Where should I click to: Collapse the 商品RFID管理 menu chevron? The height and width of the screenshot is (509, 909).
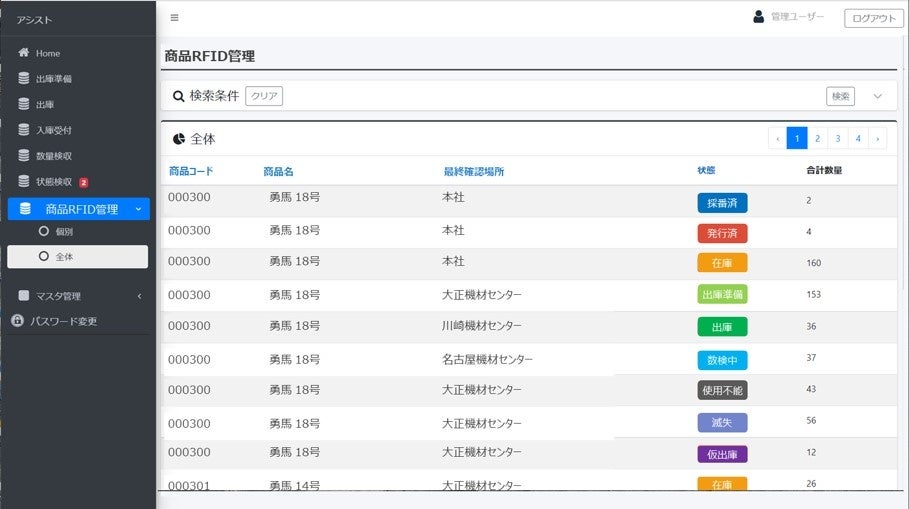tap(138, 209)
